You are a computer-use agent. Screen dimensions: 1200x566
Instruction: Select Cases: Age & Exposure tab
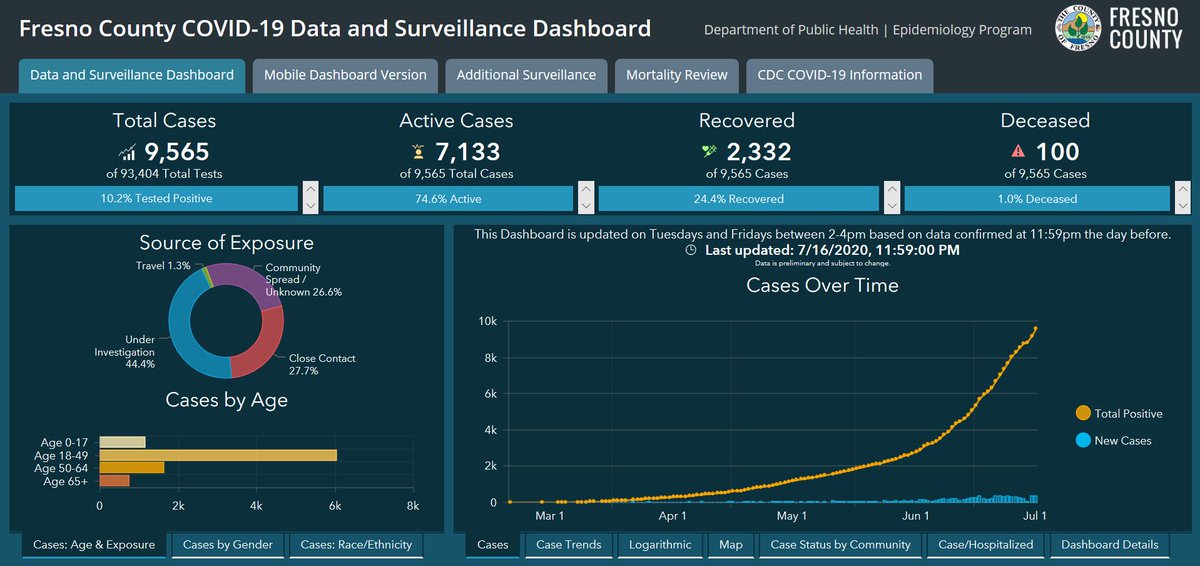[x=94, y=545]
